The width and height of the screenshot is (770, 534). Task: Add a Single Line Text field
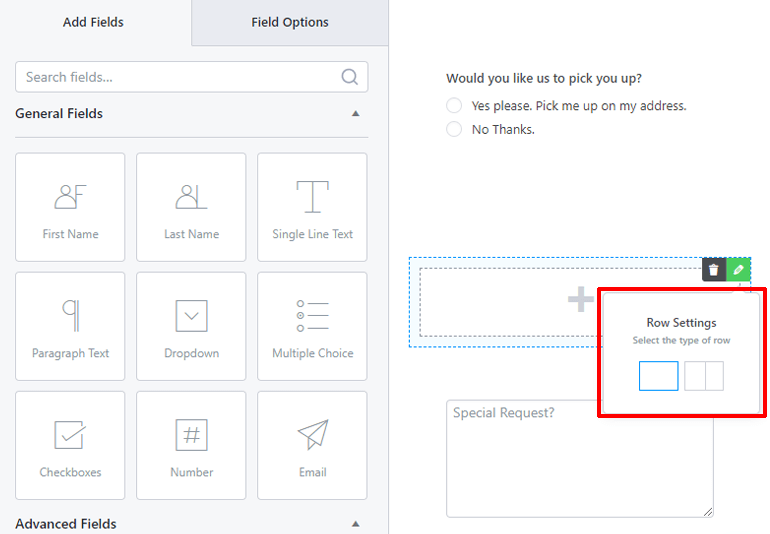click(312, 207)
